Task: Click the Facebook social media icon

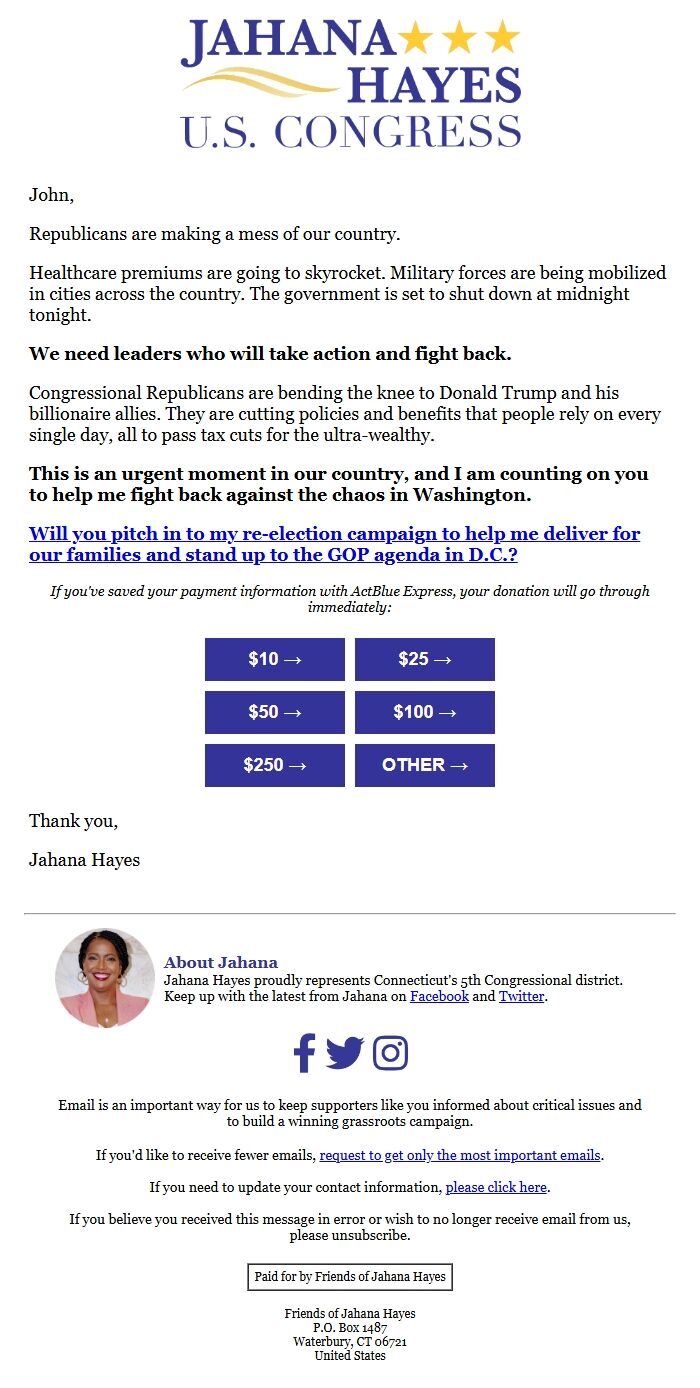Action: click(x=304, y=1053)
